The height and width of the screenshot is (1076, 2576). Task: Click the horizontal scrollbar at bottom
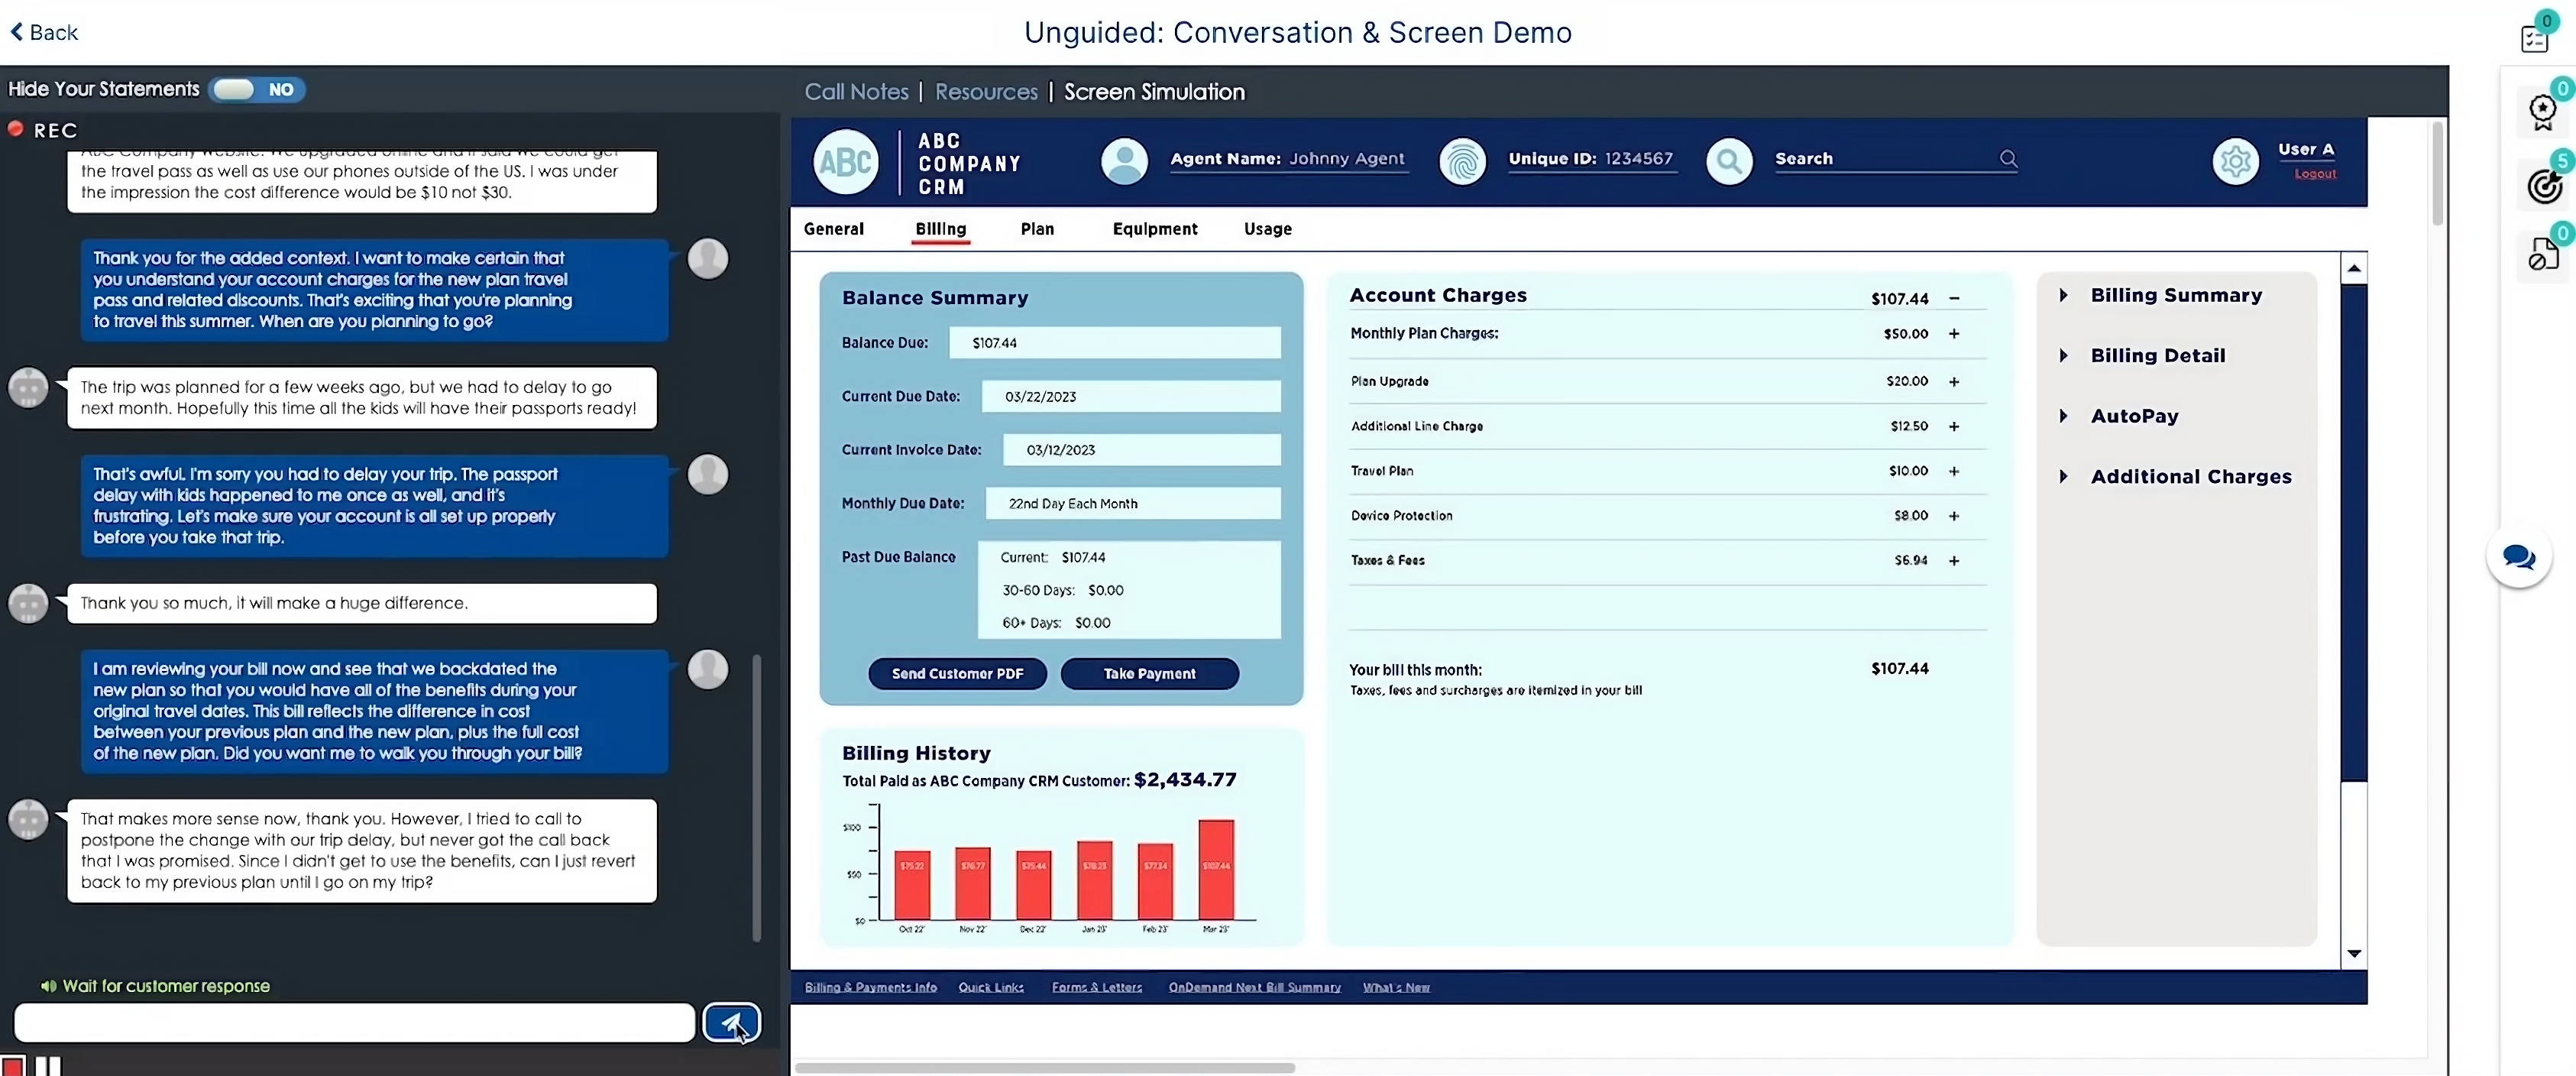coord(1044,1067)
